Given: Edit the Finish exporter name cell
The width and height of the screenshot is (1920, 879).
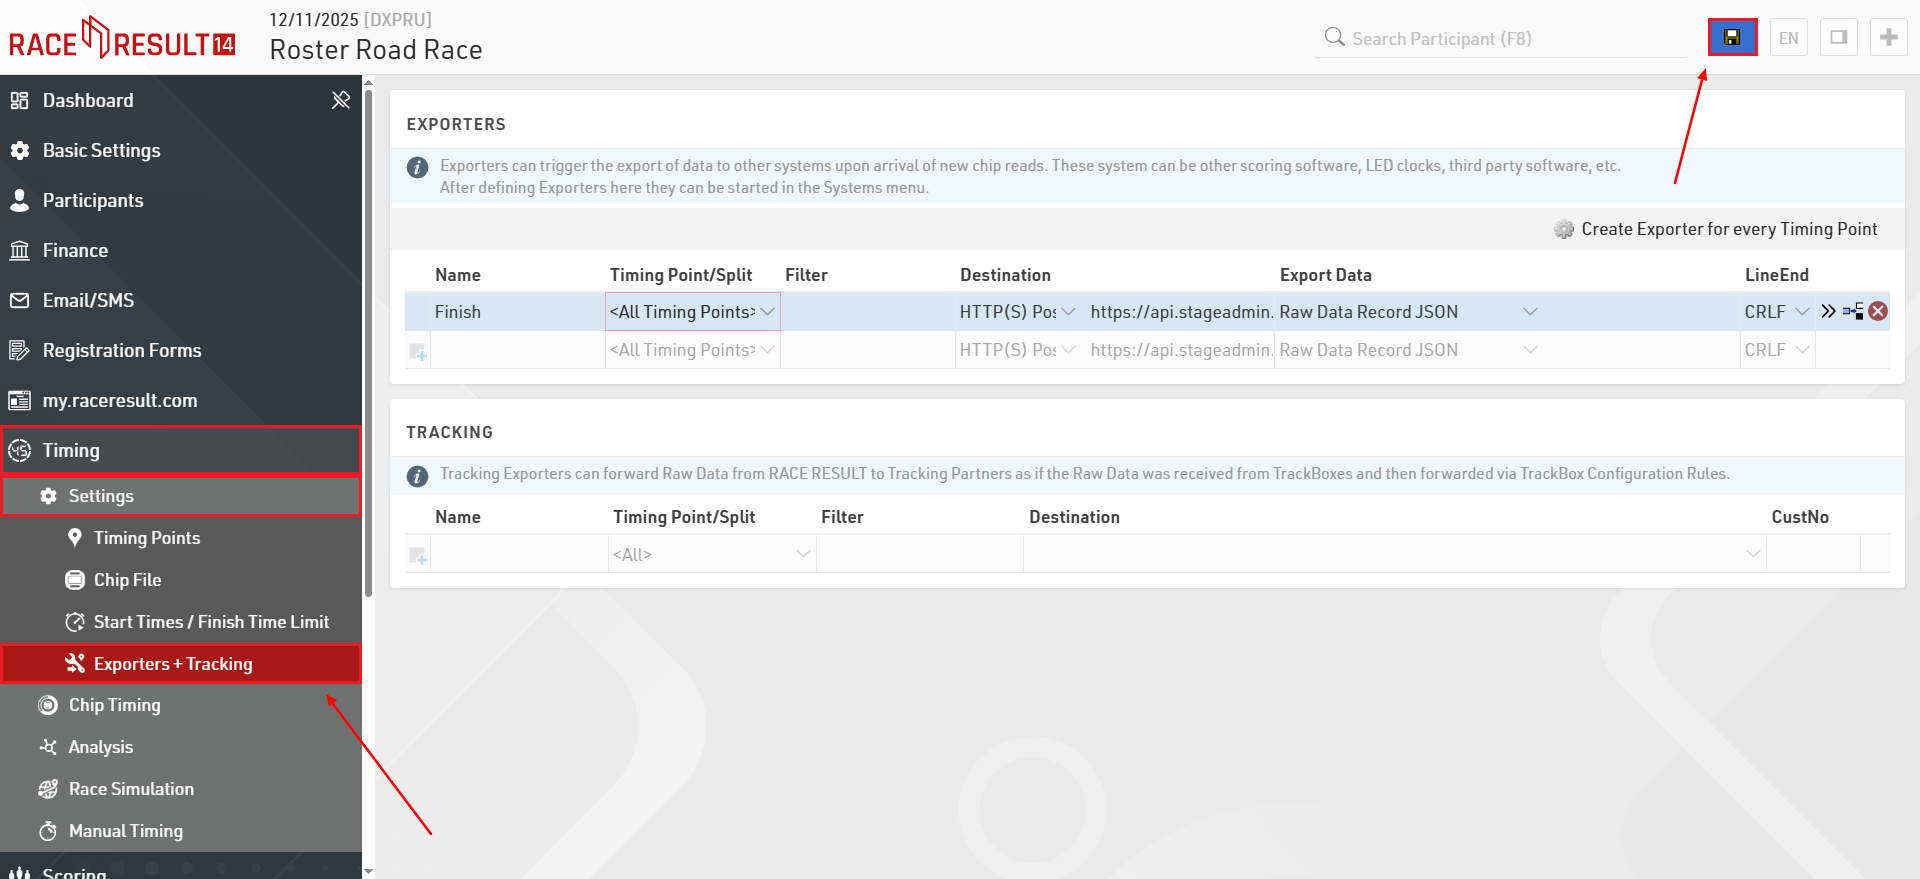Looking at the screenshot, I should coord(517,312).
